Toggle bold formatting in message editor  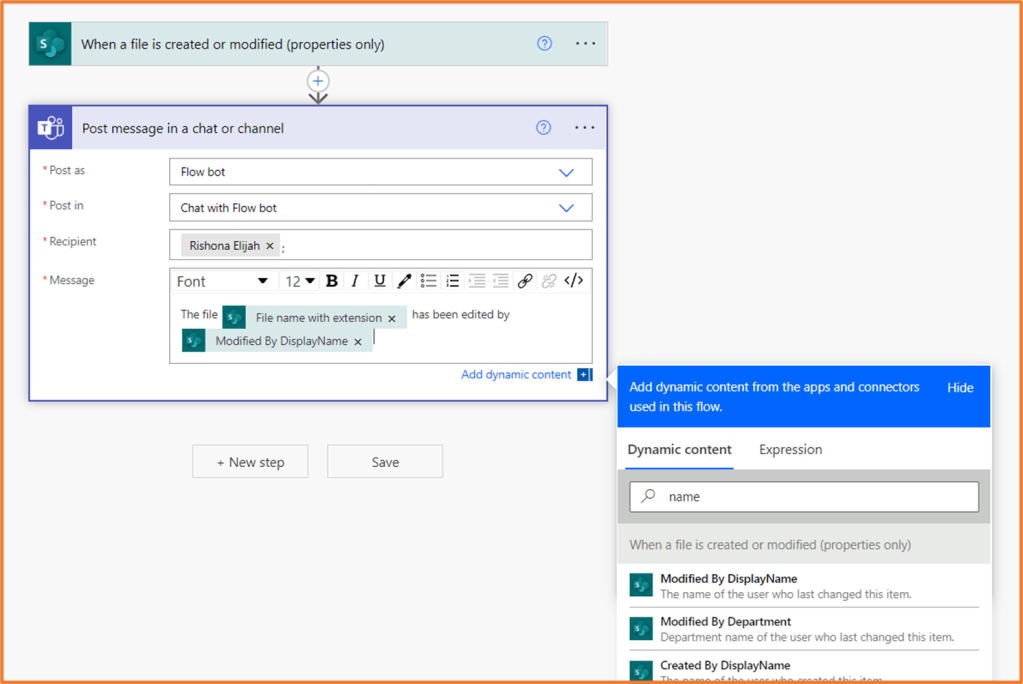(332, 281)
